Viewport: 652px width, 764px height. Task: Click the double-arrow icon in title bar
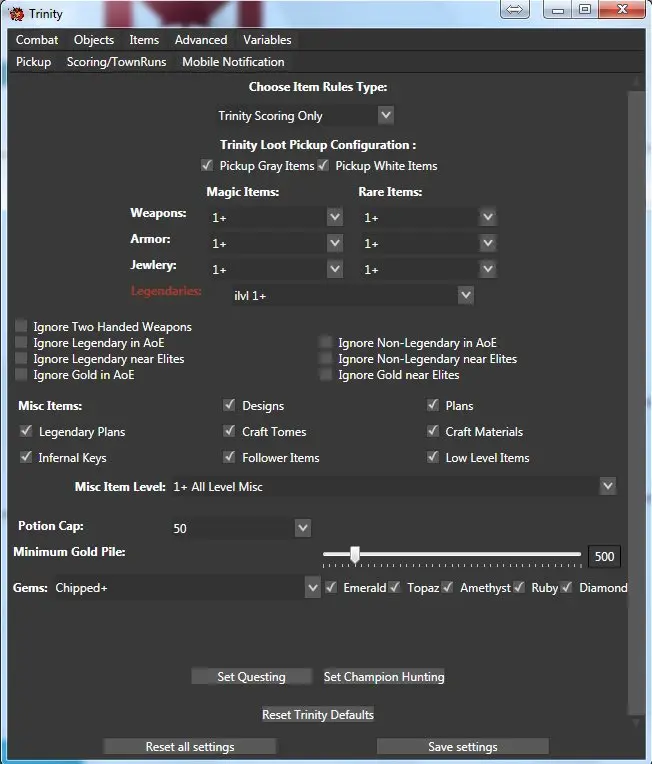pos(514,10)
